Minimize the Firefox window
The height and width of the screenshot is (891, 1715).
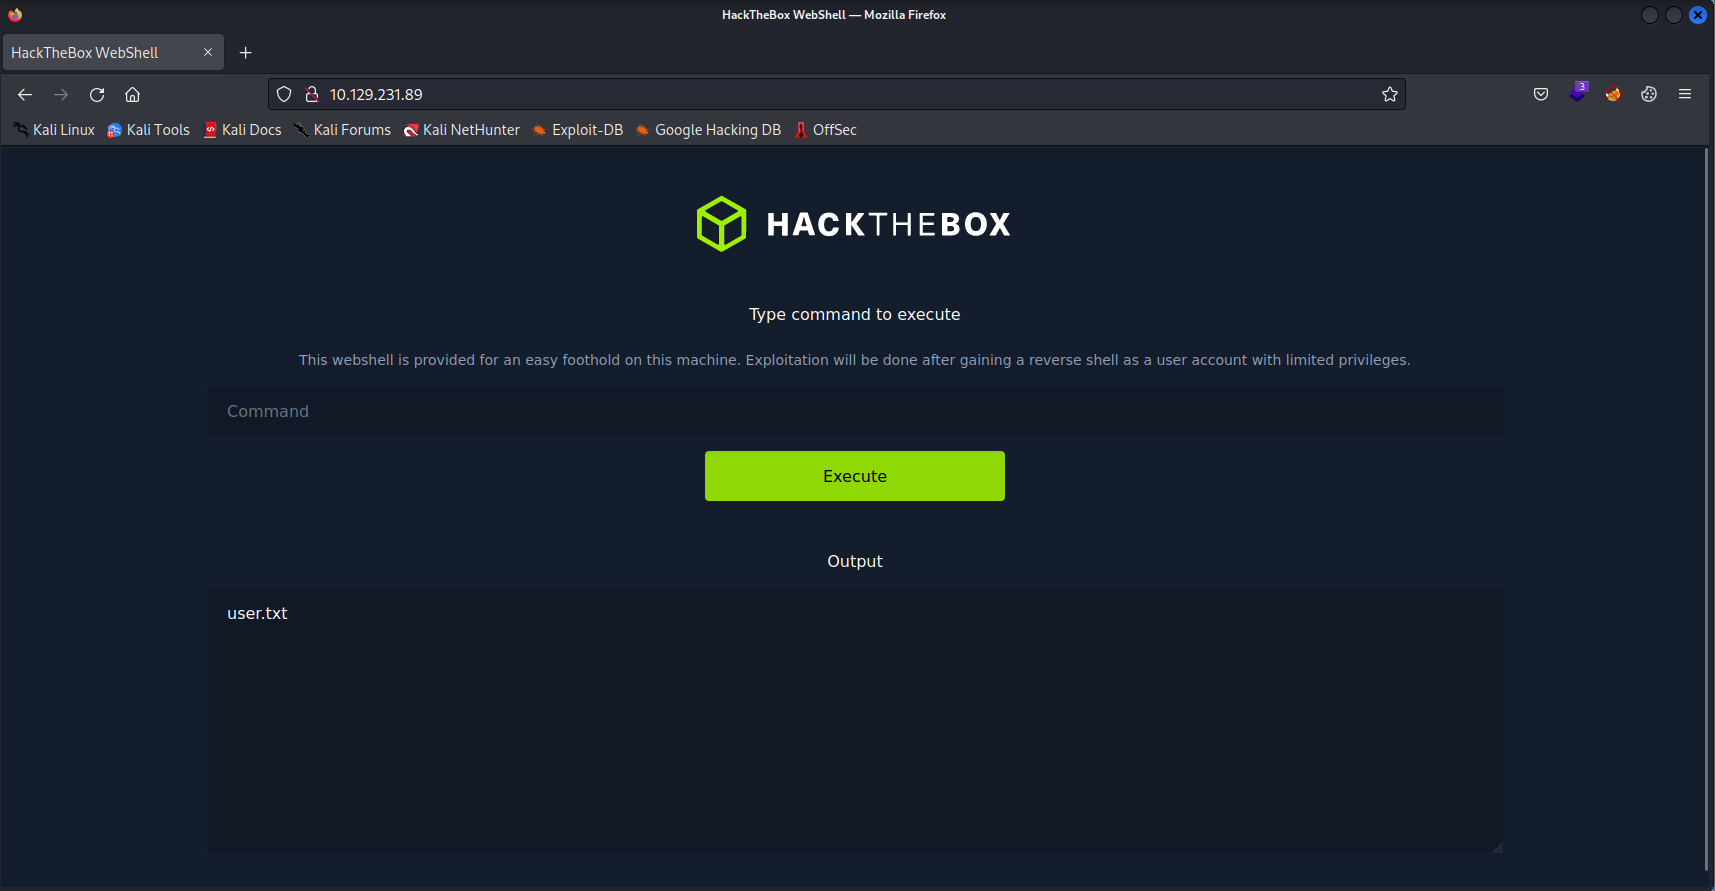(x=1650, y=15)
